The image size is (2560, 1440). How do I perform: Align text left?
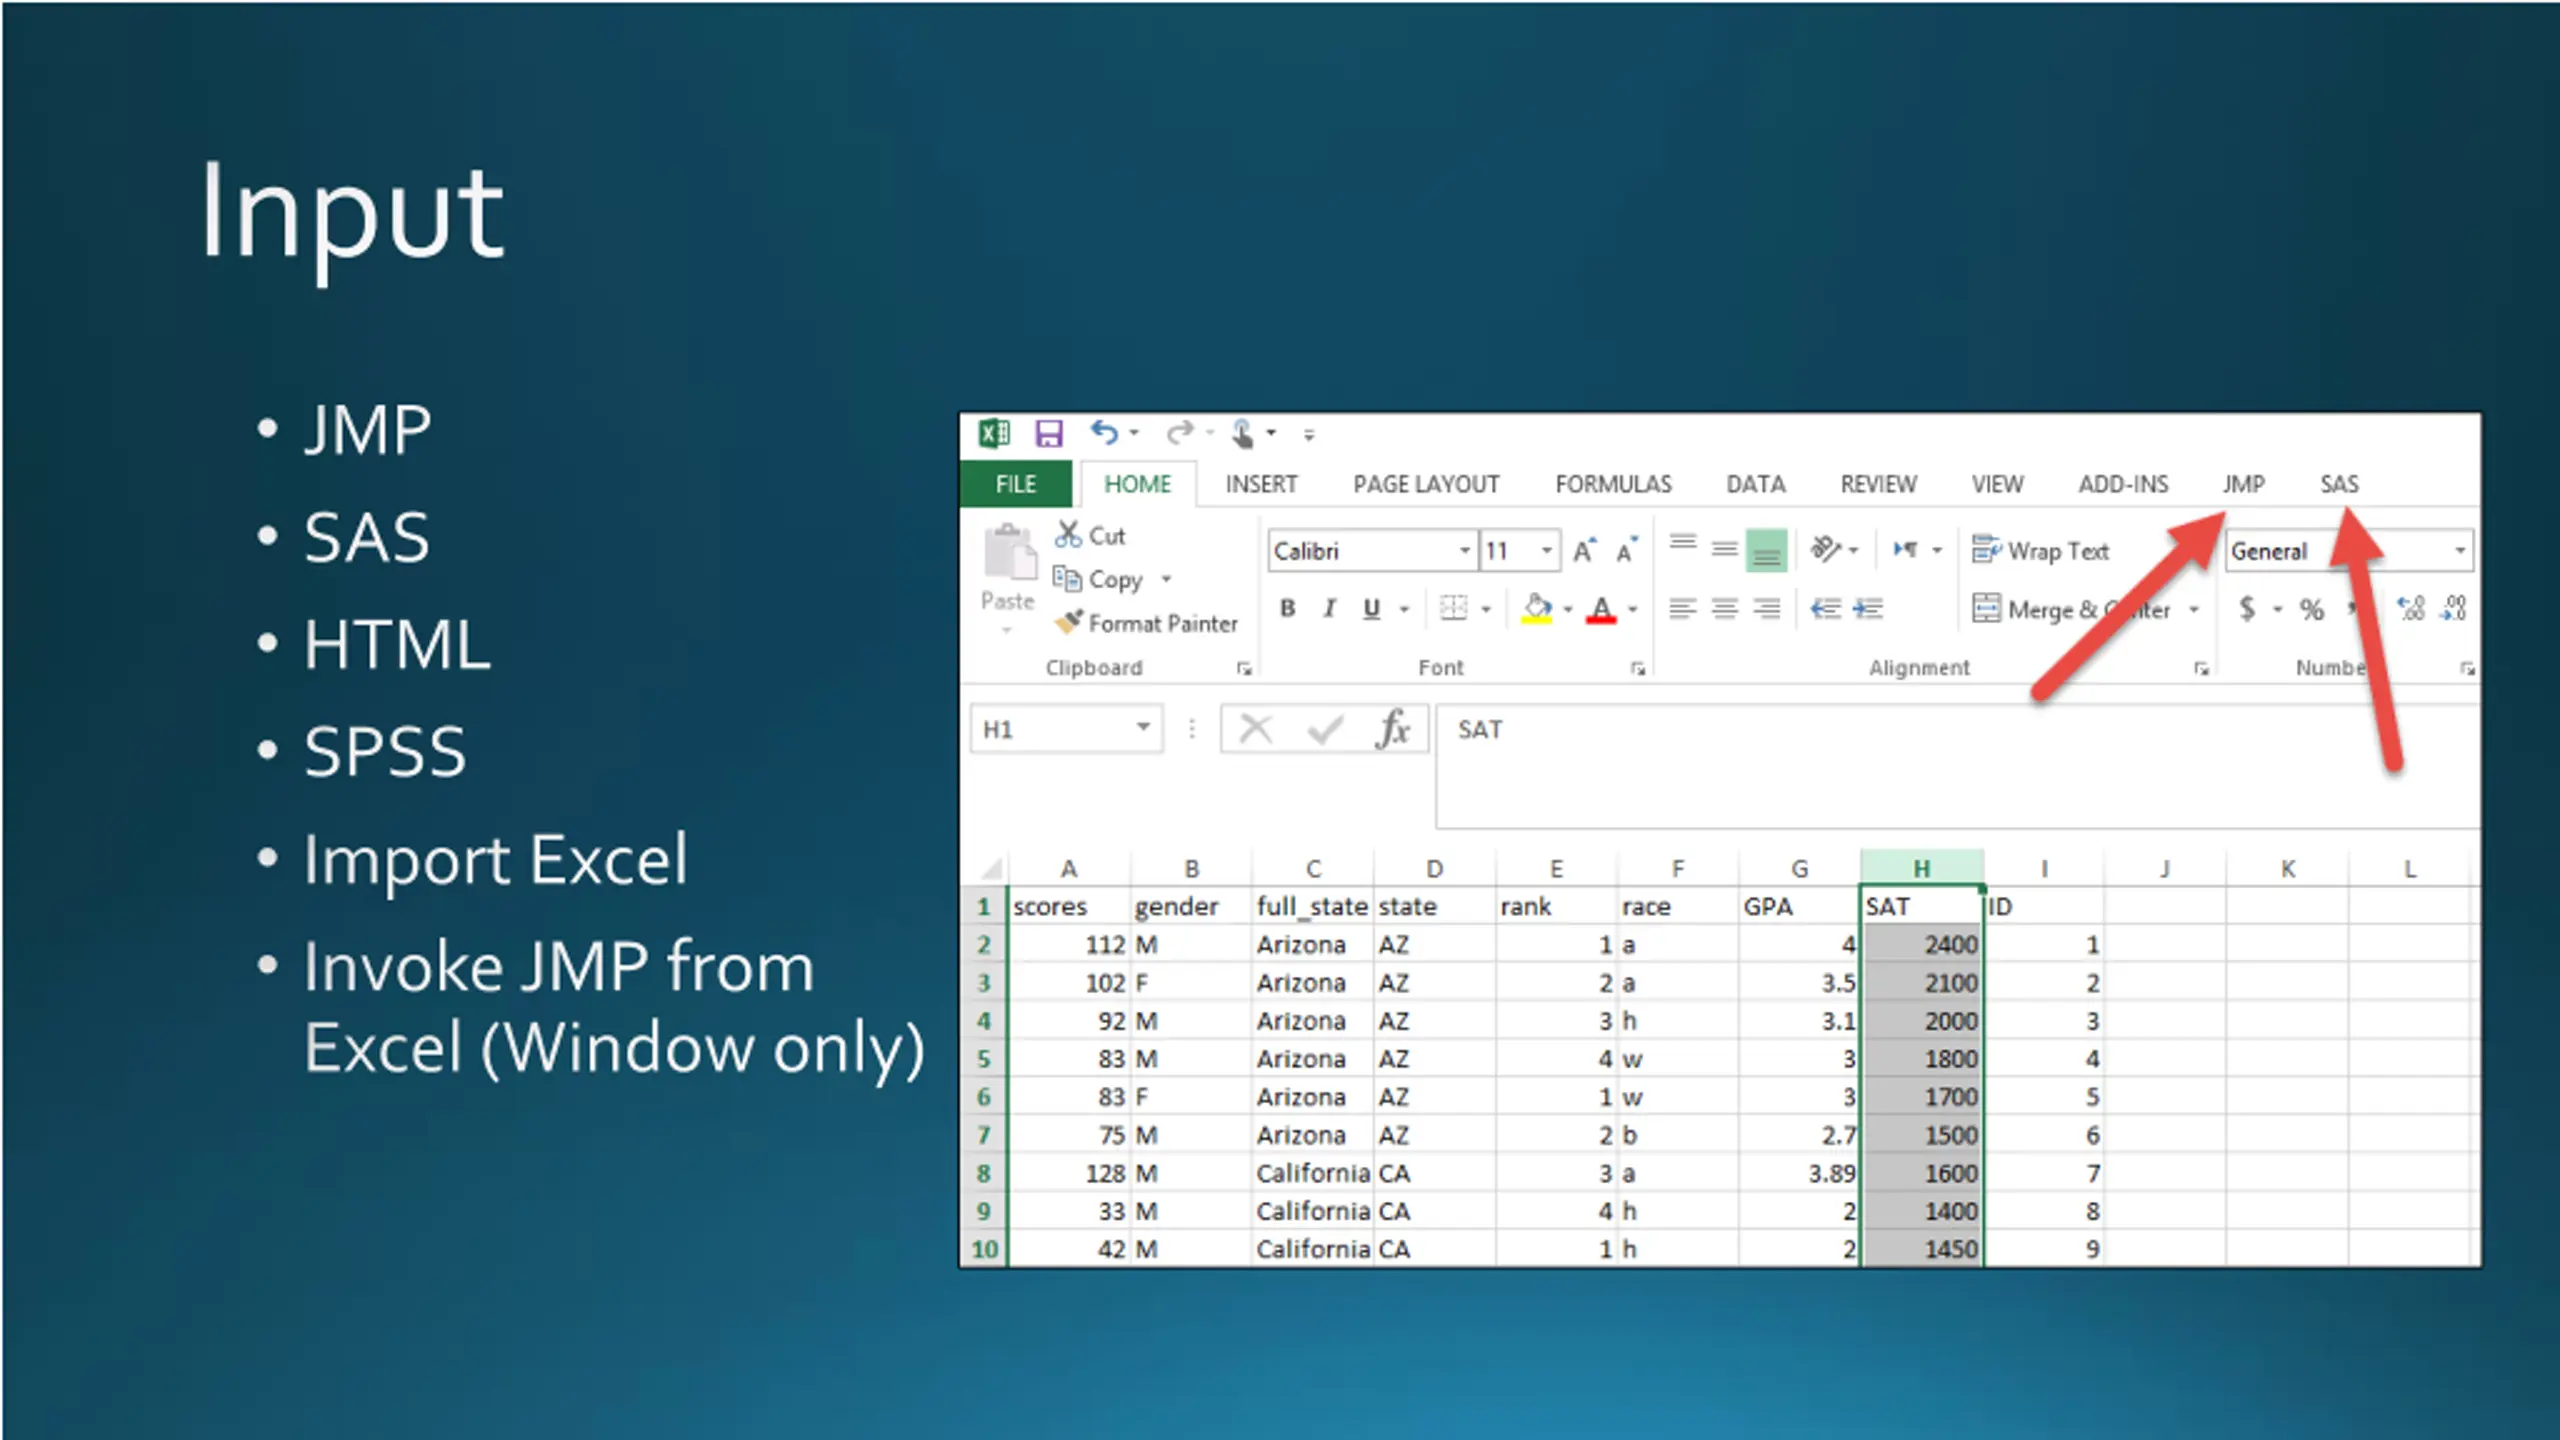tap(1683, 608)
